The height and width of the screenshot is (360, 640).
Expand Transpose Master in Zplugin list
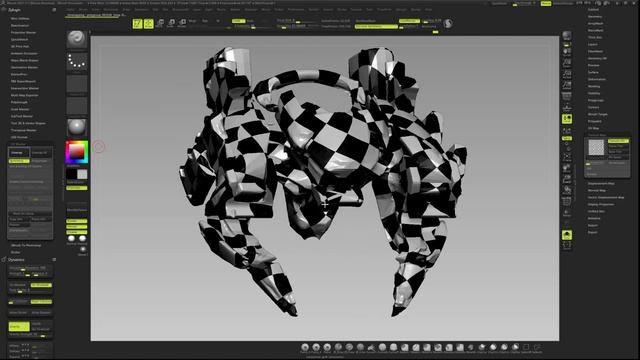[x=23, y=130]
